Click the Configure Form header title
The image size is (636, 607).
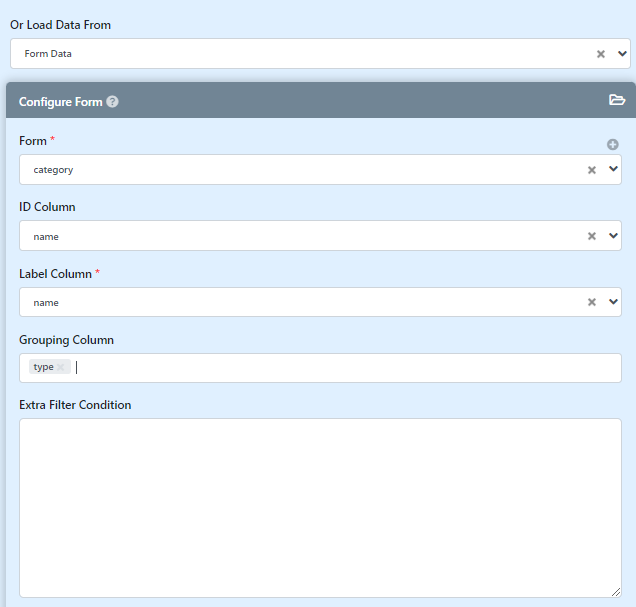tap(61, 102)
